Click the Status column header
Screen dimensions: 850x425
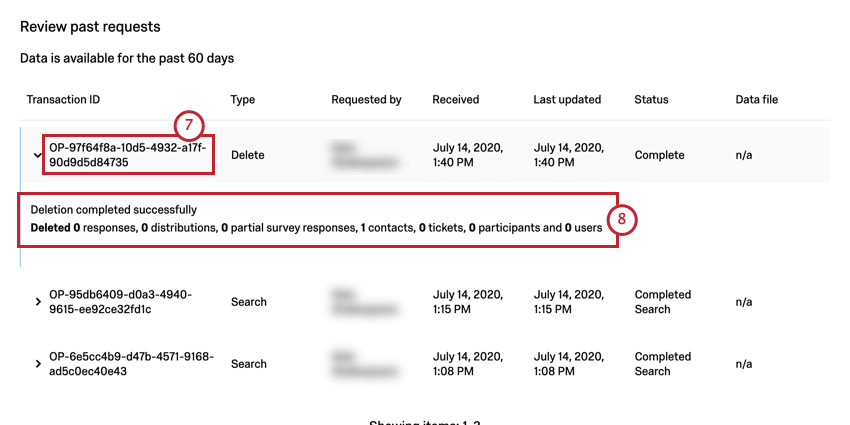click(x=651, y=100)
